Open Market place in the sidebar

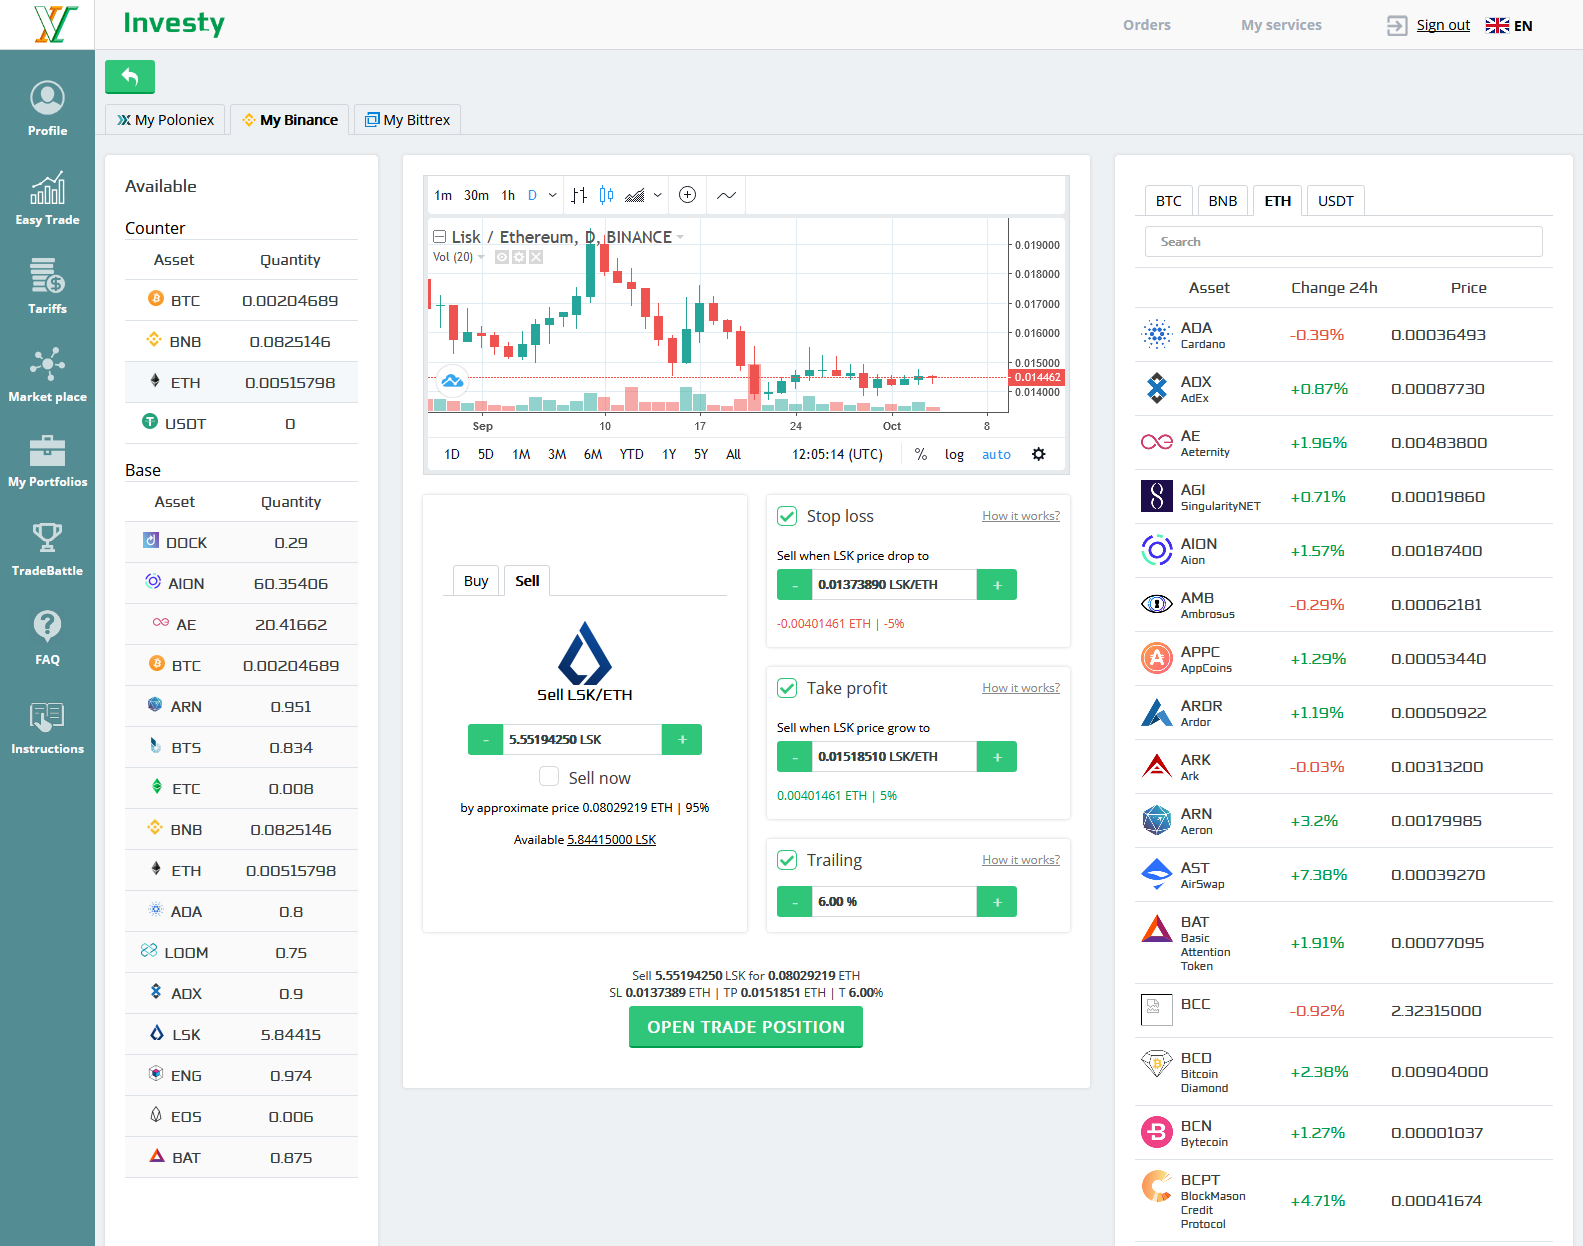[x=47, y=375]
